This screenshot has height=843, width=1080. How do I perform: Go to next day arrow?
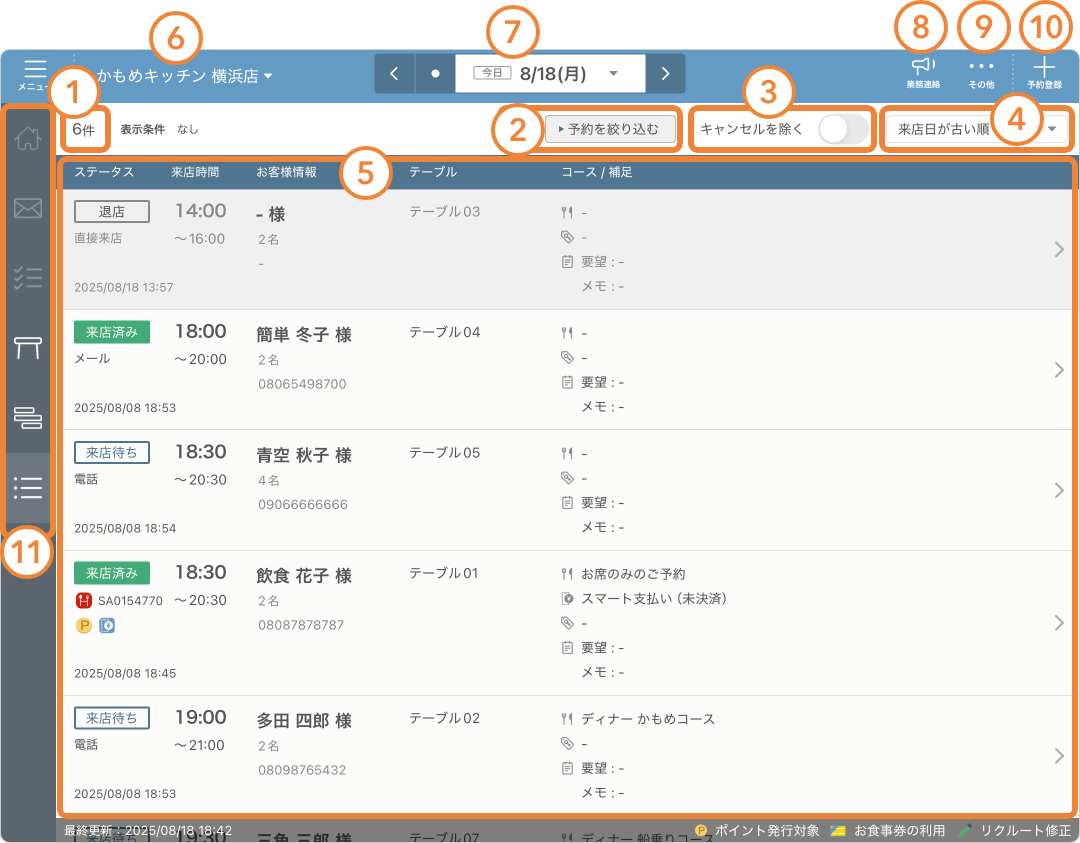[x=665, y=74]
